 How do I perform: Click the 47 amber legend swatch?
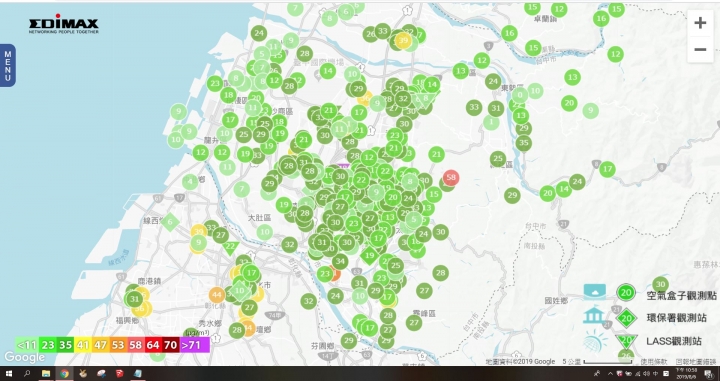100,345
